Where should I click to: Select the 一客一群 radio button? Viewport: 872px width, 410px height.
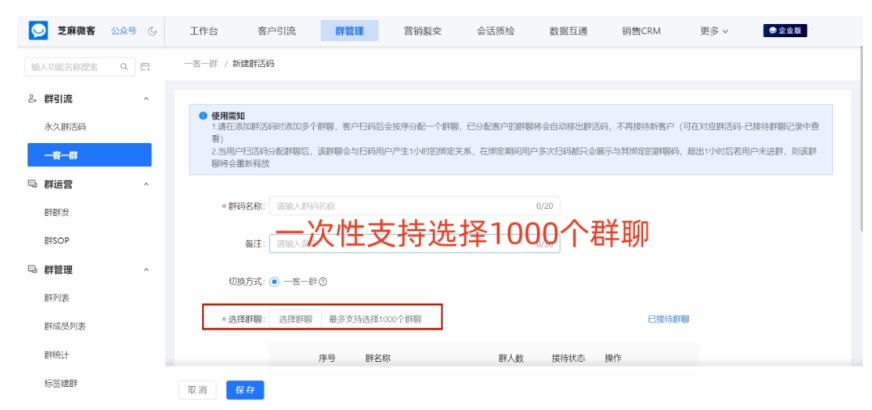point(274,281)
